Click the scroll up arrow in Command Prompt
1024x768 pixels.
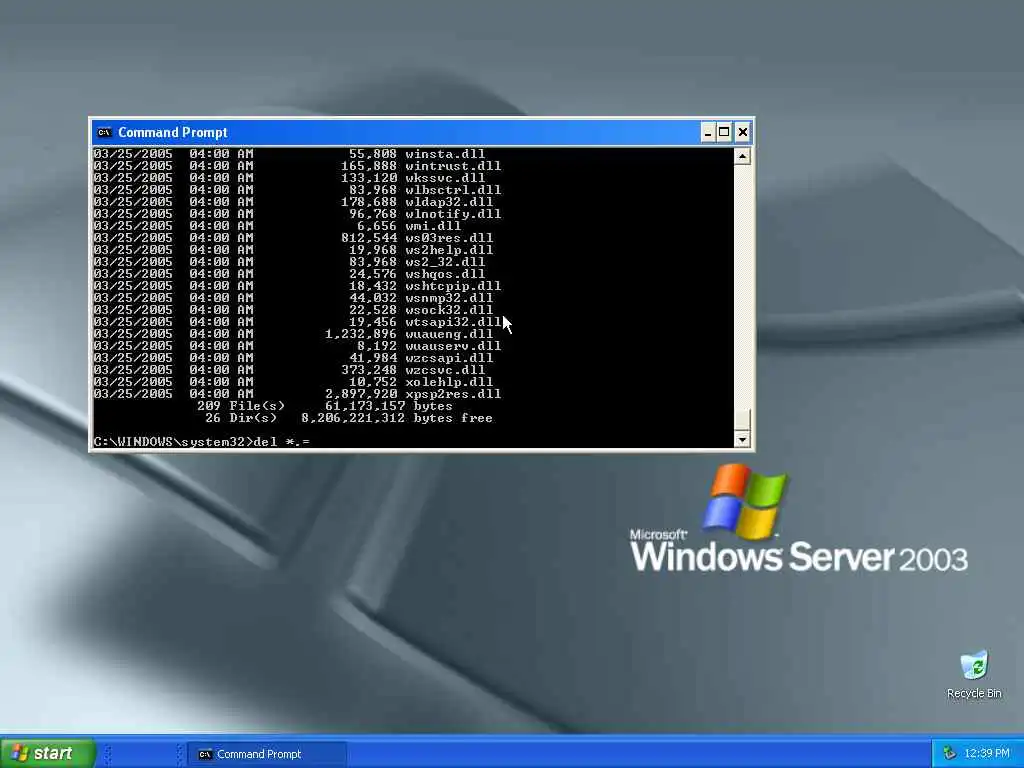point(742,156)
